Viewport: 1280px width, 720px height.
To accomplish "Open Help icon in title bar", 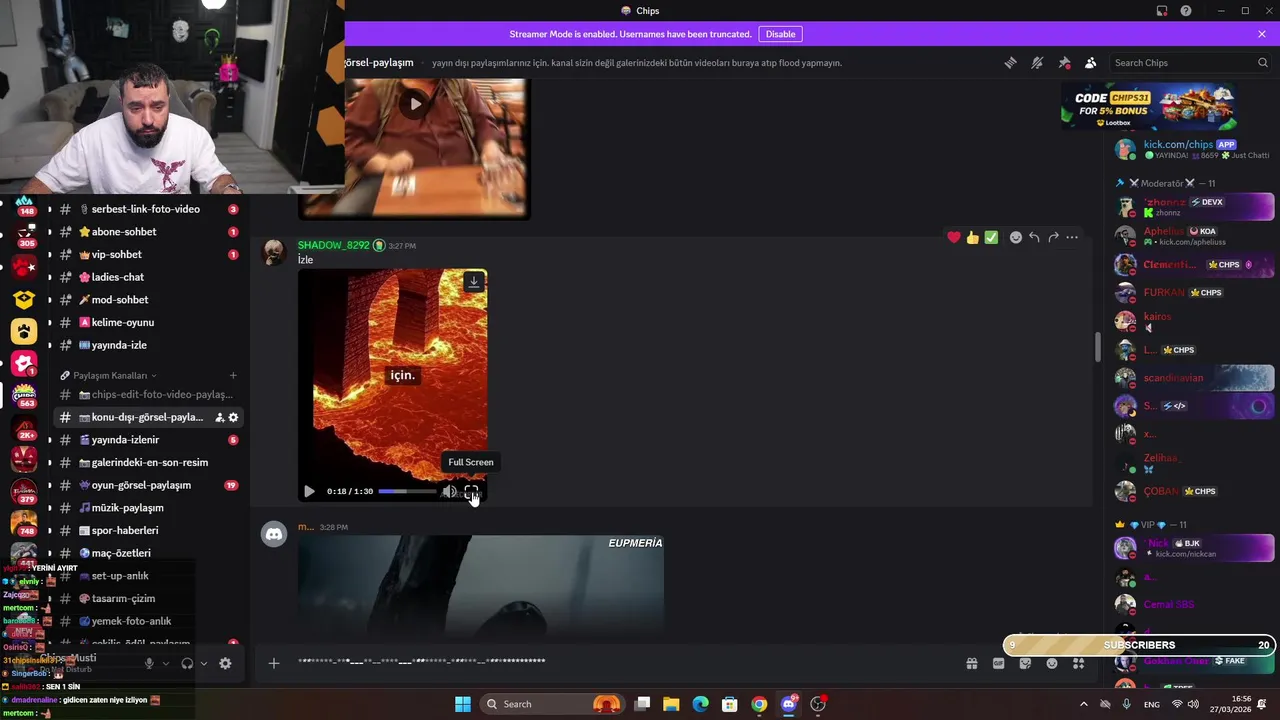I will pos(1186,11).
